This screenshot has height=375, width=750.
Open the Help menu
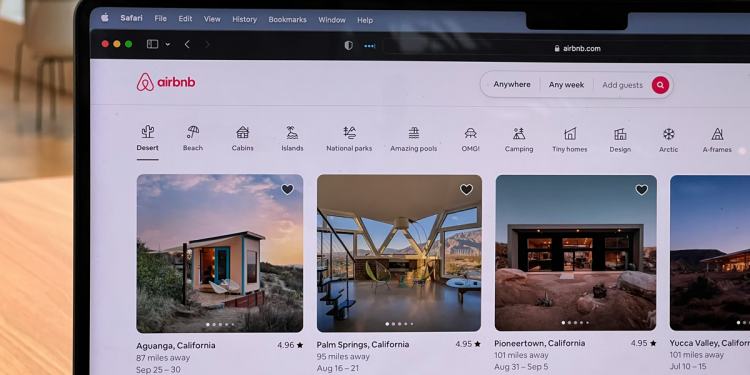click(365, 20)
